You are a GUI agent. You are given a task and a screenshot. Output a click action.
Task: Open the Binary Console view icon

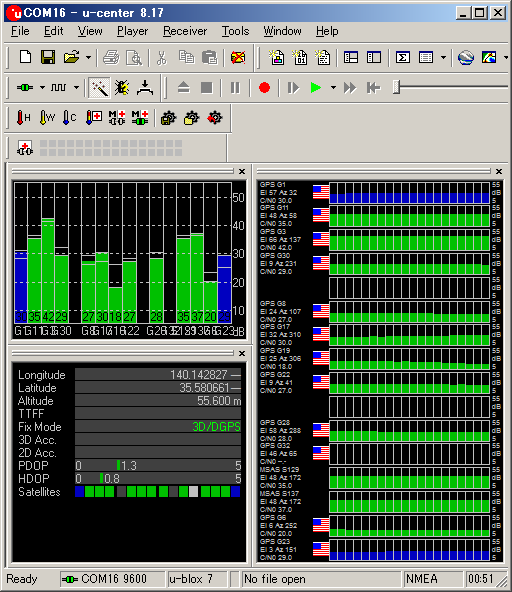coord(301,57)
